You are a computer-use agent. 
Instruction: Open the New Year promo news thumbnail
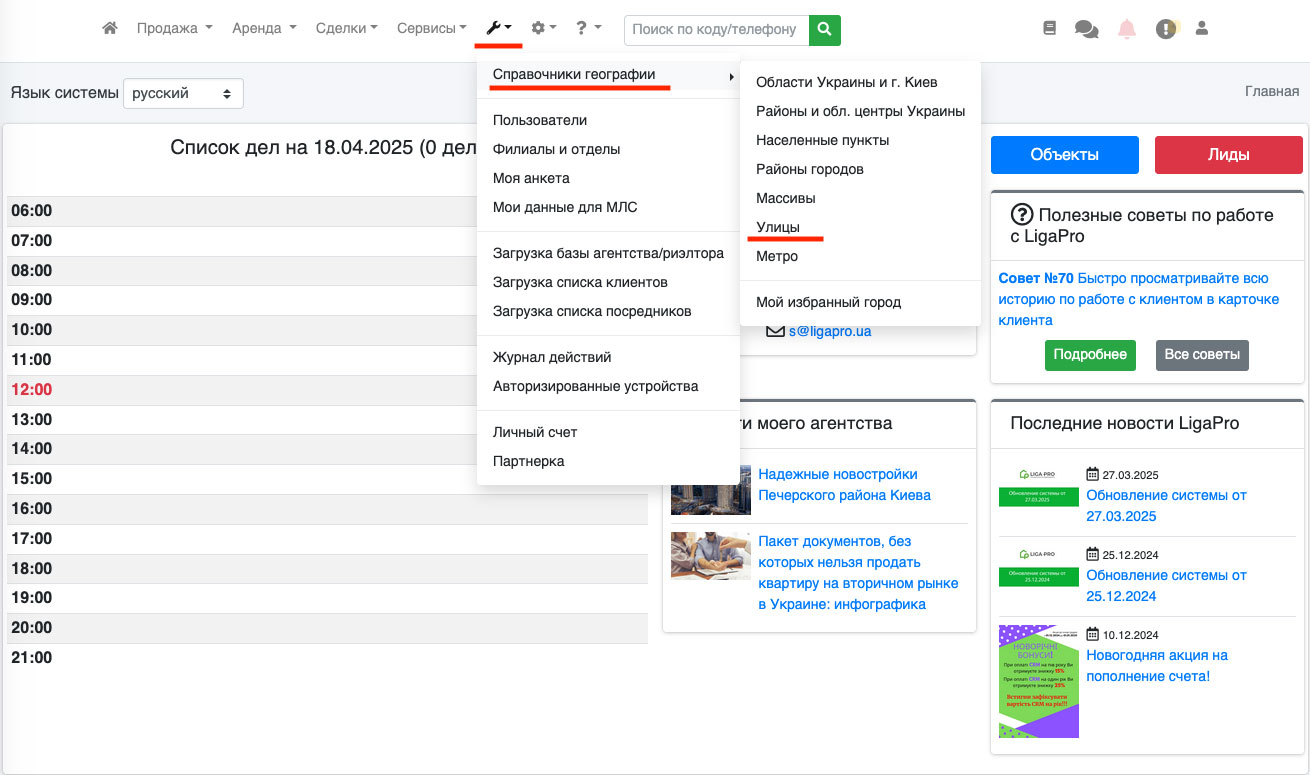tap(1038, 681)
